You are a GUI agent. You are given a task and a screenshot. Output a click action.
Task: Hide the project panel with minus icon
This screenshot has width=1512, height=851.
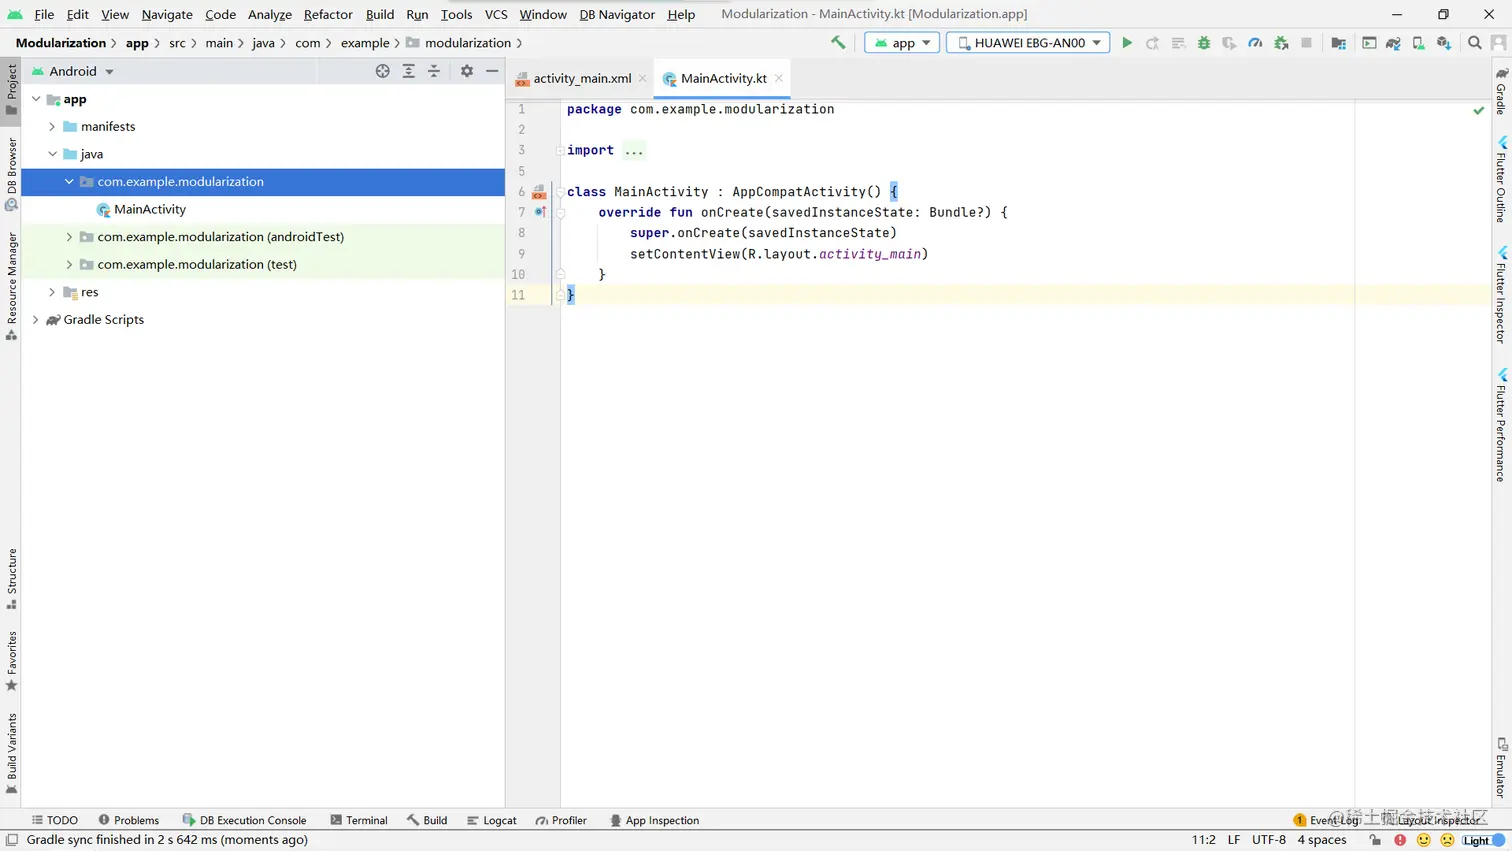pyautogui.click(x=492, y=71)
